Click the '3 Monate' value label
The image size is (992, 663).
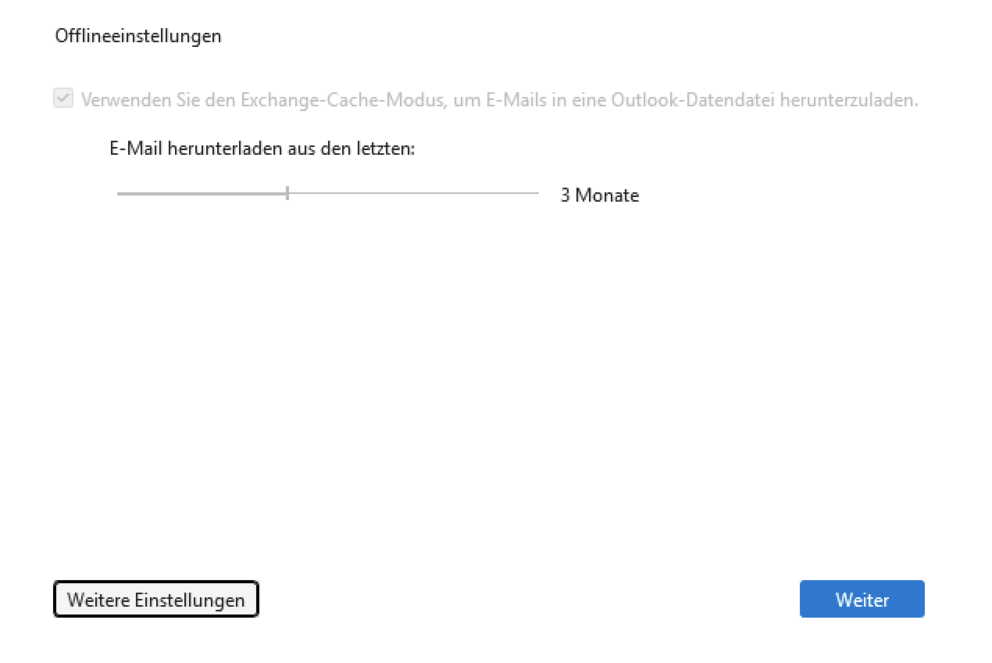click(600, 195)
